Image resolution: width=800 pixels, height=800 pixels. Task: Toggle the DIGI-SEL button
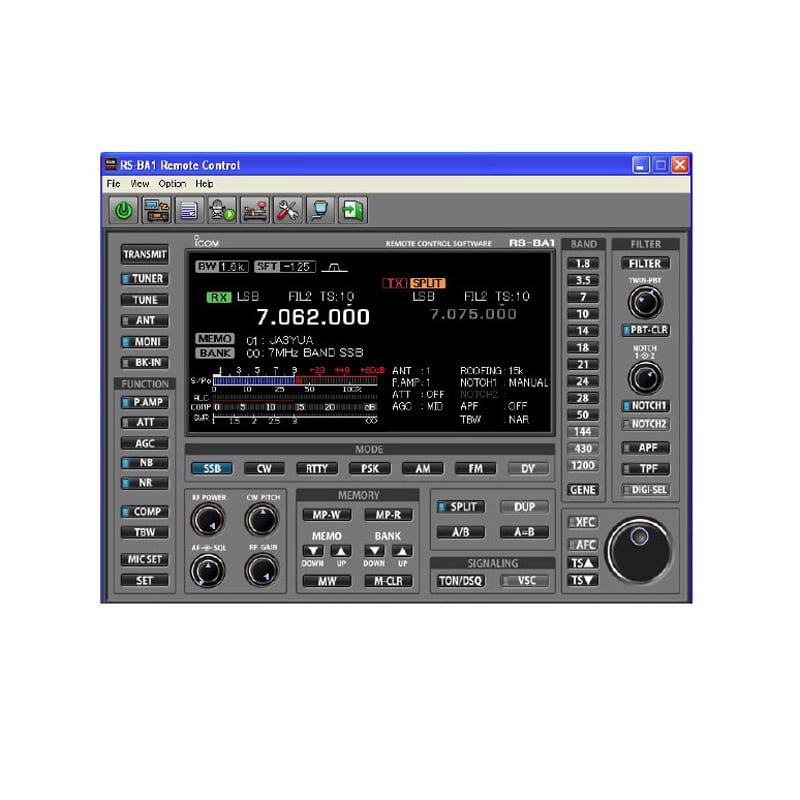(x=645, y=490)
